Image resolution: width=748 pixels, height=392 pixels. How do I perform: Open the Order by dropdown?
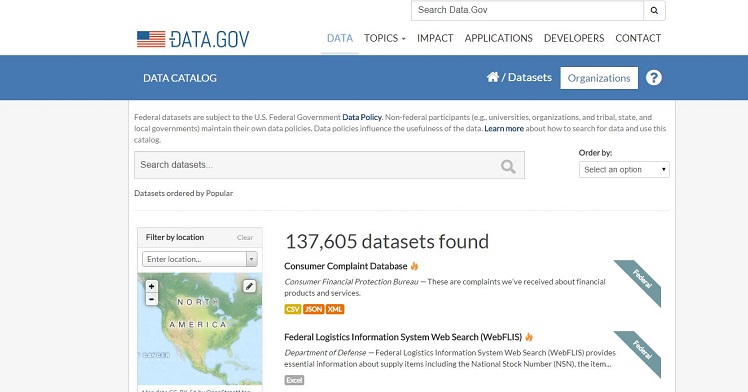(x=624, y=170)
